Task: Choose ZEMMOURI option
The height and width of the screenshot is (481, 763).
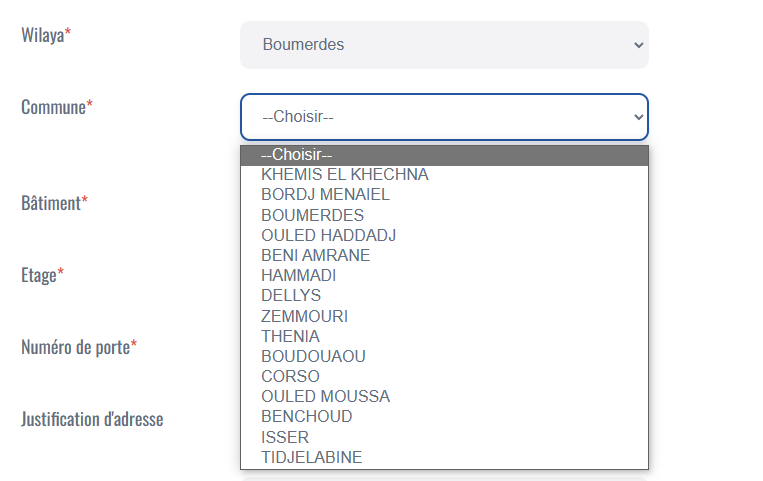Action: tap(304, 316)
